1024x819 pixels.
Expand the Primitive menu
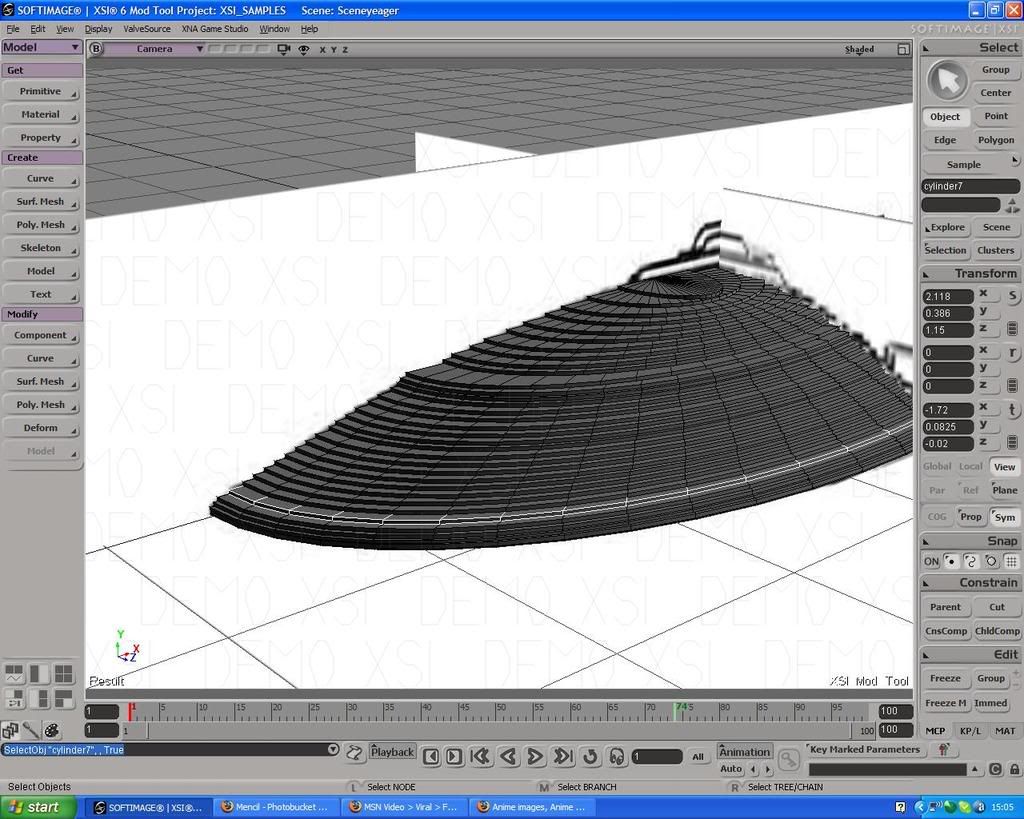point(41,91)
